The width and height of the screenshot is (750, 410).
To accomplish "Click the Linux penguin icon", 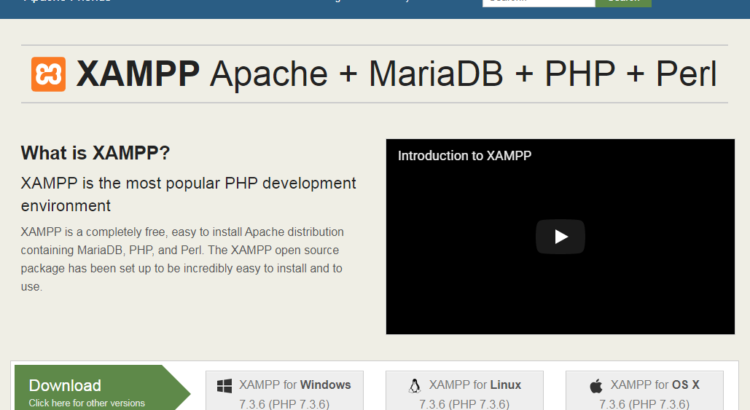I will click(x=414, y=385).
